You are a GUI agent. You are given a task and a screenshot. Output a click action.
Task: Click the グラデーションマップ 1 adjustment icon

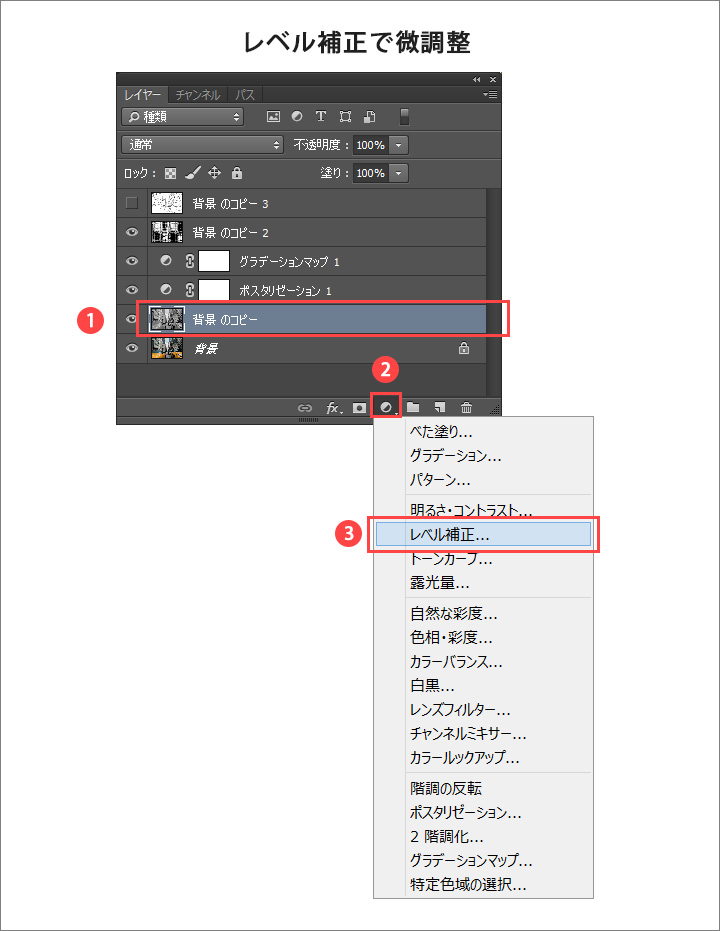(166, 261)
